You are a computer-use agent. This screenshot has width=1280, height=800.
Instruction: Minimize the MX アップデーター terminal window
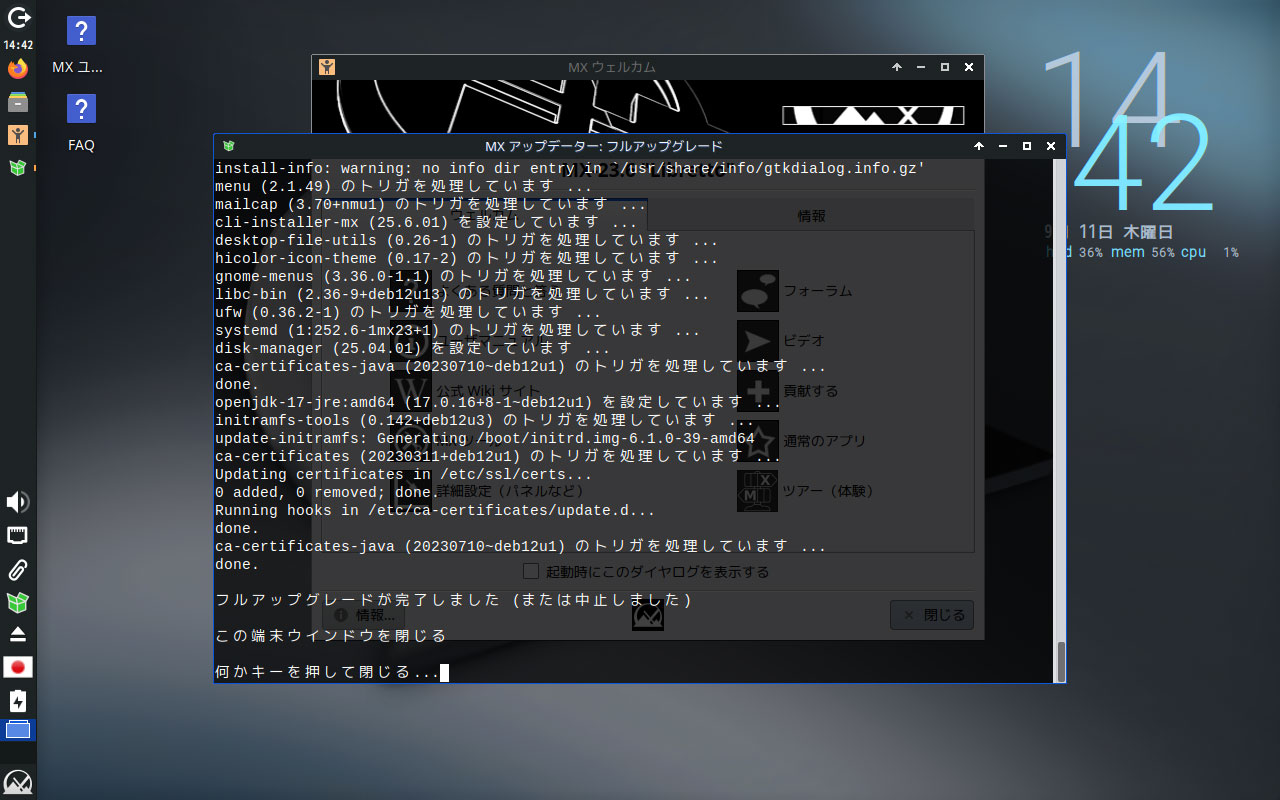[1003, 146]
